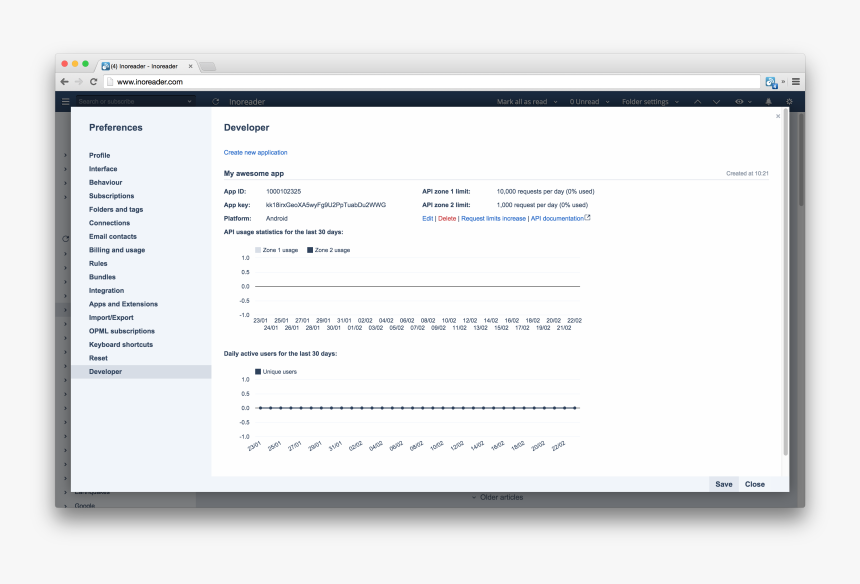Screen dimensions: 860x584
Task: Click the Preferences dialog vertical scrollbar
Action: click(x=785, y=282)
